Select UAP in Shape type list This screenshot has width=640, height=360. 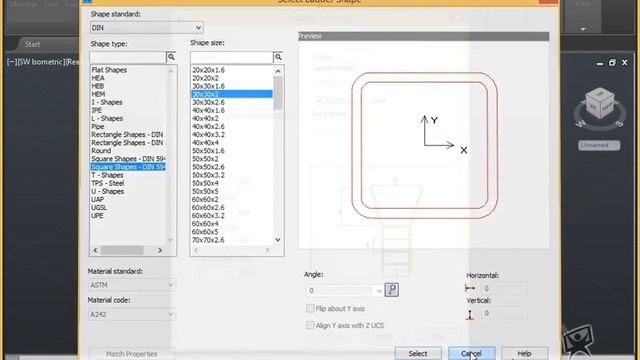(98, 200)
